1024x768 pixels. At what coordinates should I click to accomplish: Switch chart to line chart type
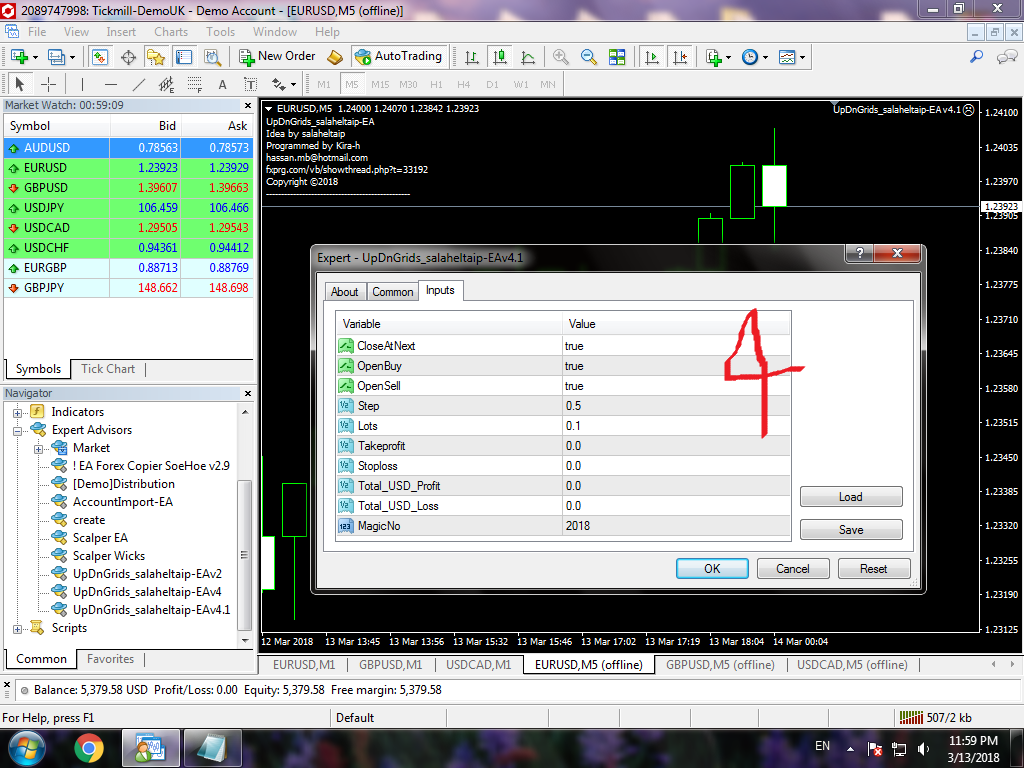tap(528, 57)
